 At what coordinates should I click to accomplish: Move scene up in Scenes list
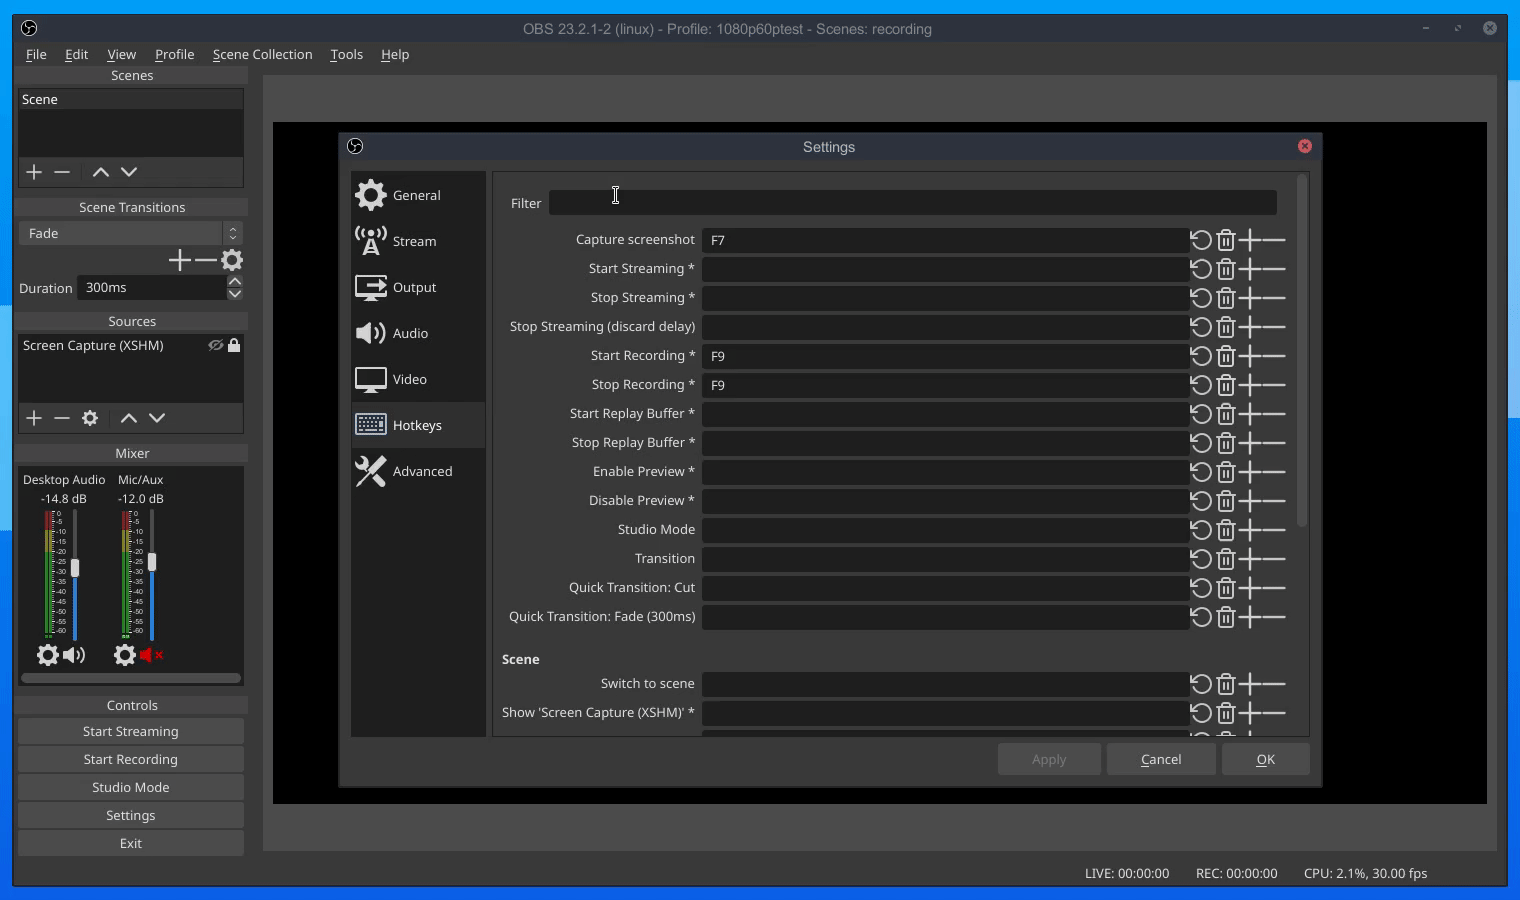pos(101,172)
